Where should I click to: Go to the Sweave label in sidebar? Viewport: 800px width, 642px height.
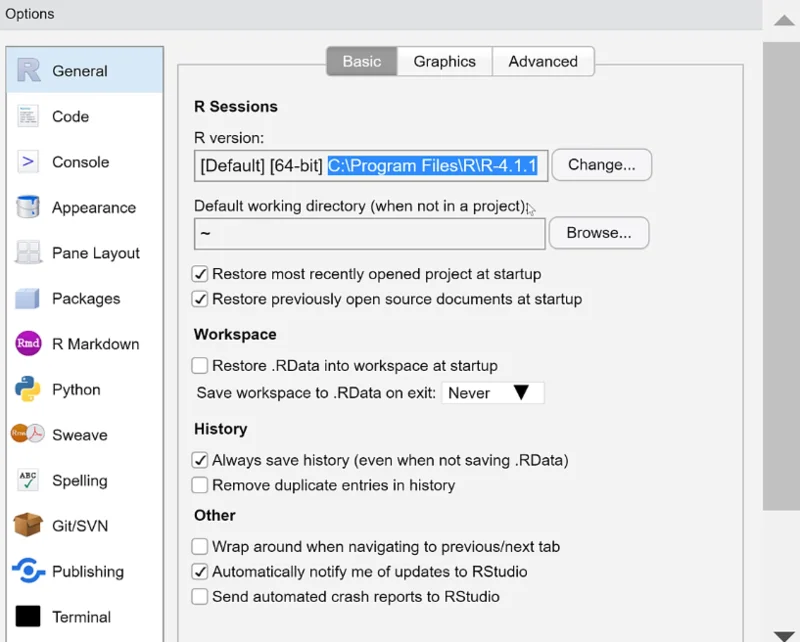[80, 435]
